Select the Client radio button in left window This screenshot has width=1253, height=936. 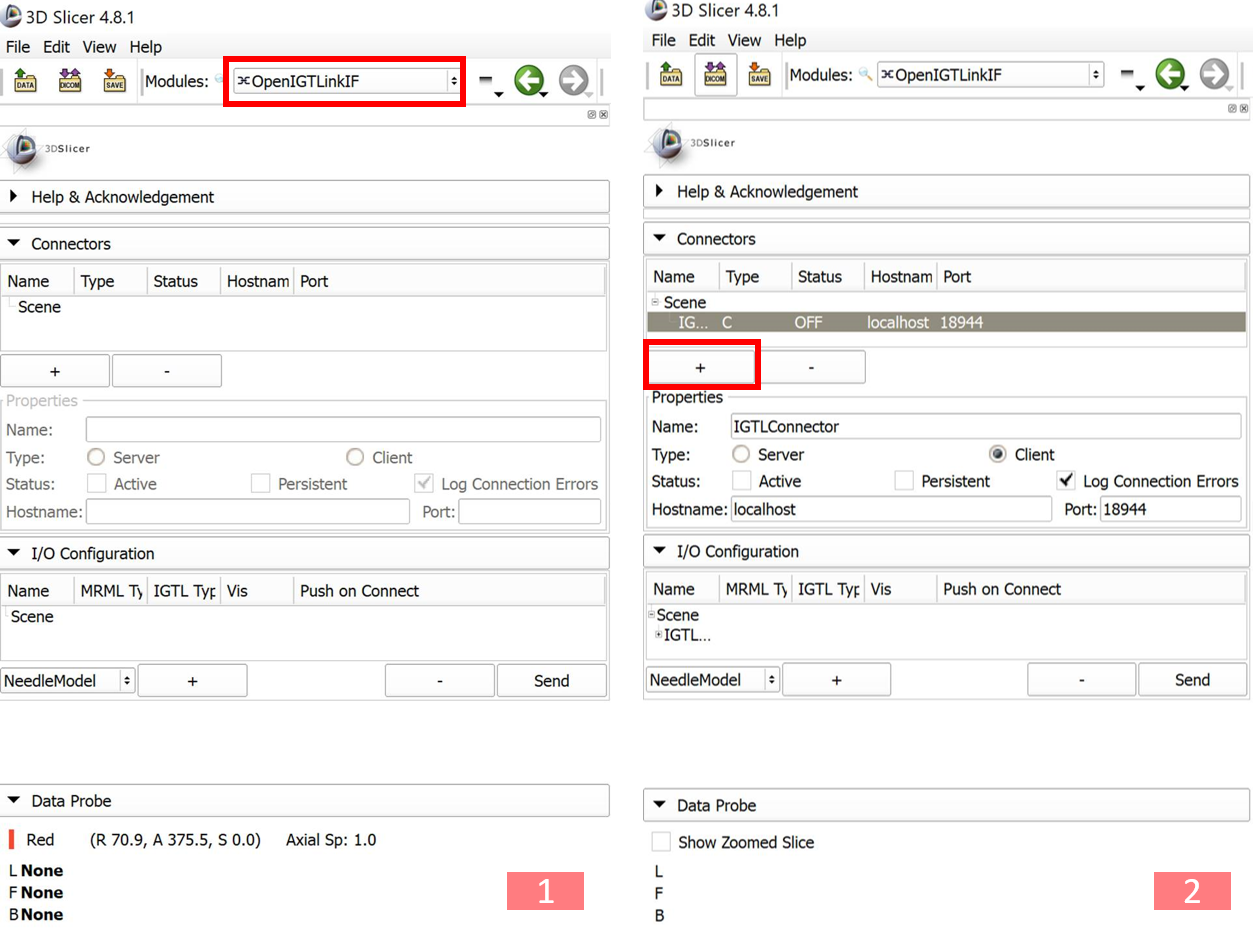click(355, 457)
